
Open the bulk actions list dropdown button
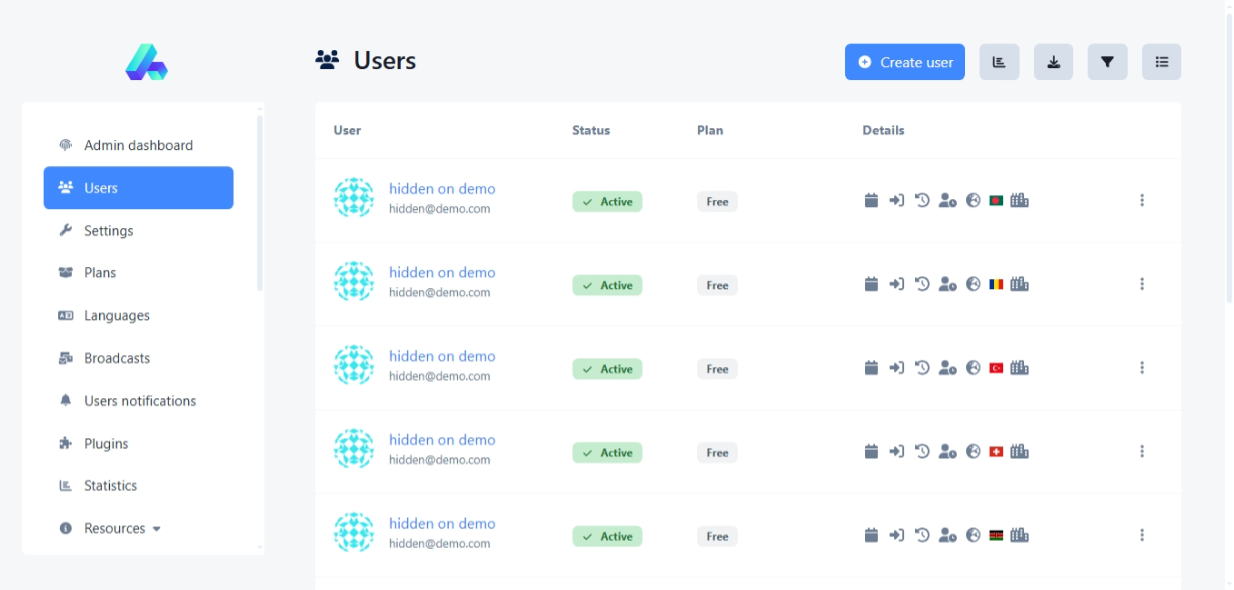point(1161,62)
